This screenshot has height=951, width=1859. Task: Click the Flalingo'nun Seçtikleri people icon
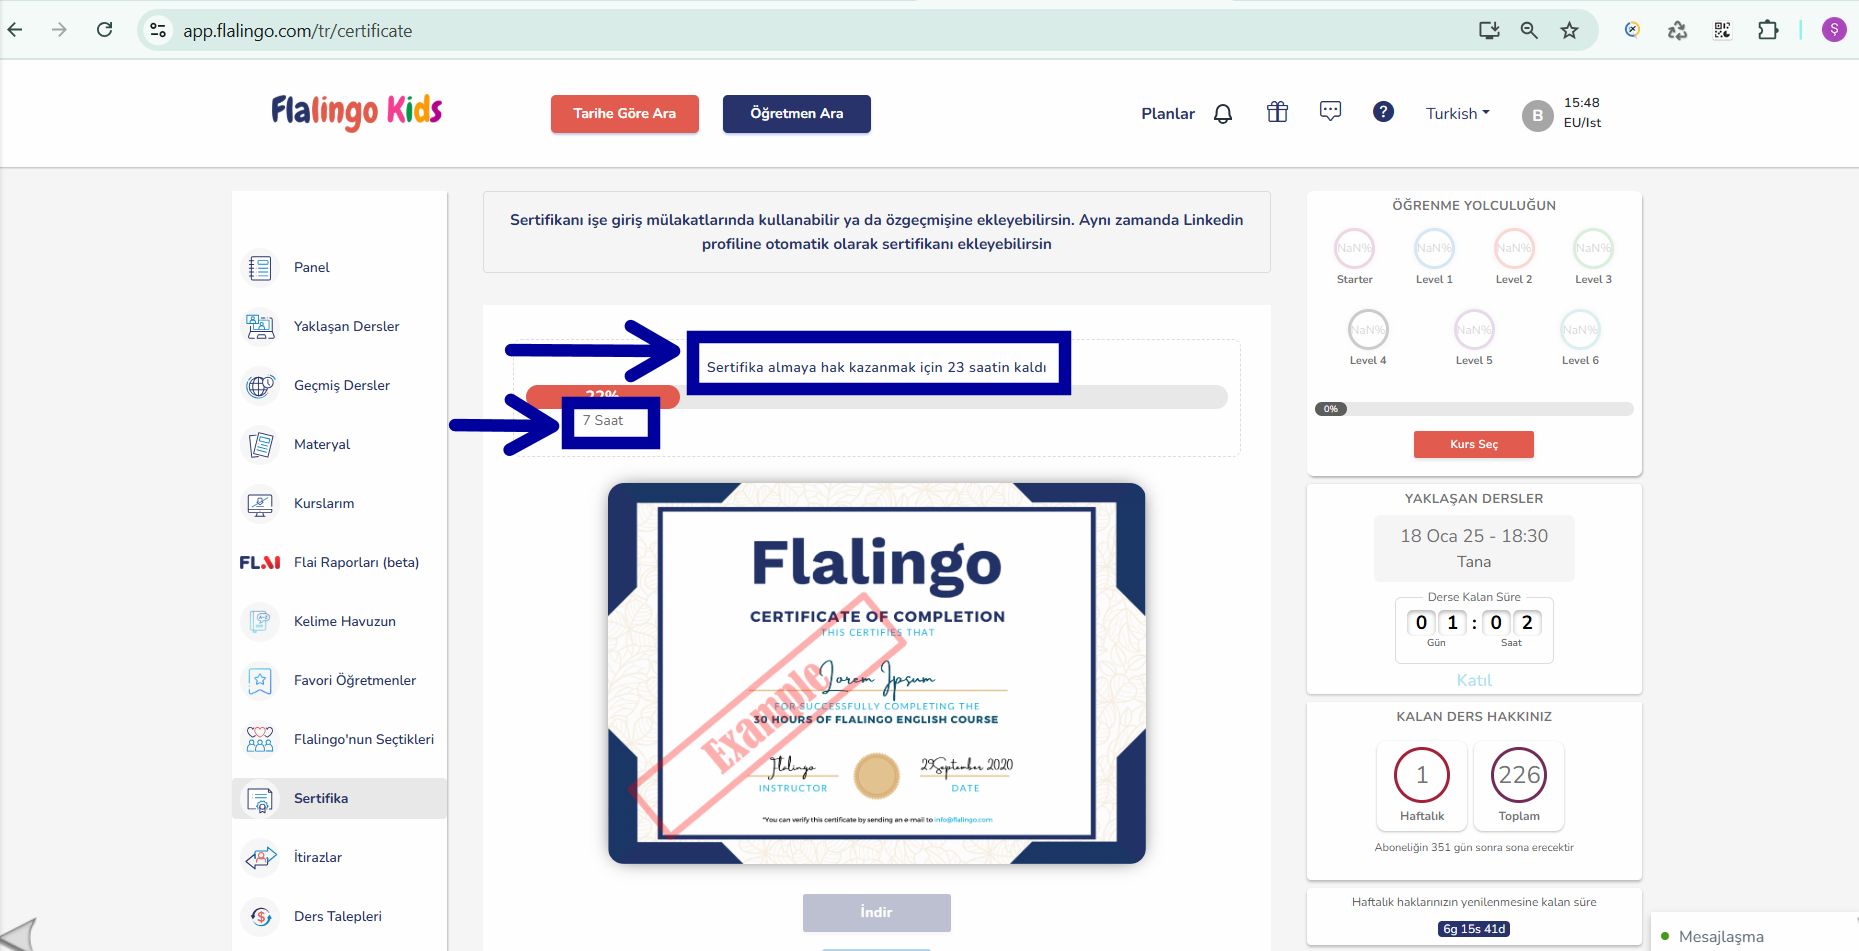click(260, 740)
